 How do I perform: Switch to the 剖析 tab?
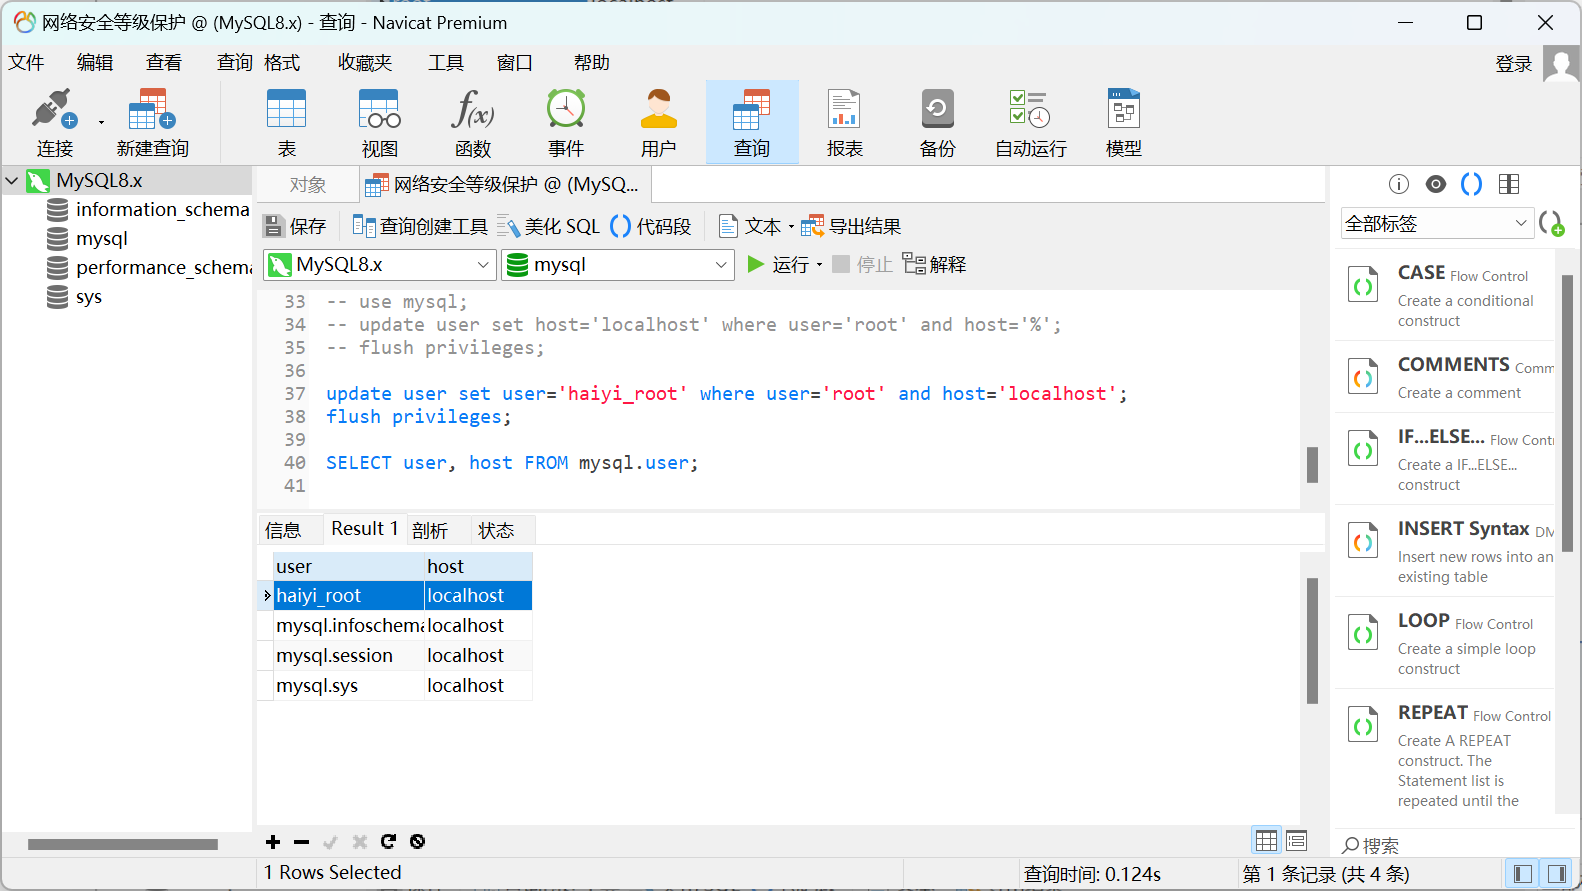point(430,530)
